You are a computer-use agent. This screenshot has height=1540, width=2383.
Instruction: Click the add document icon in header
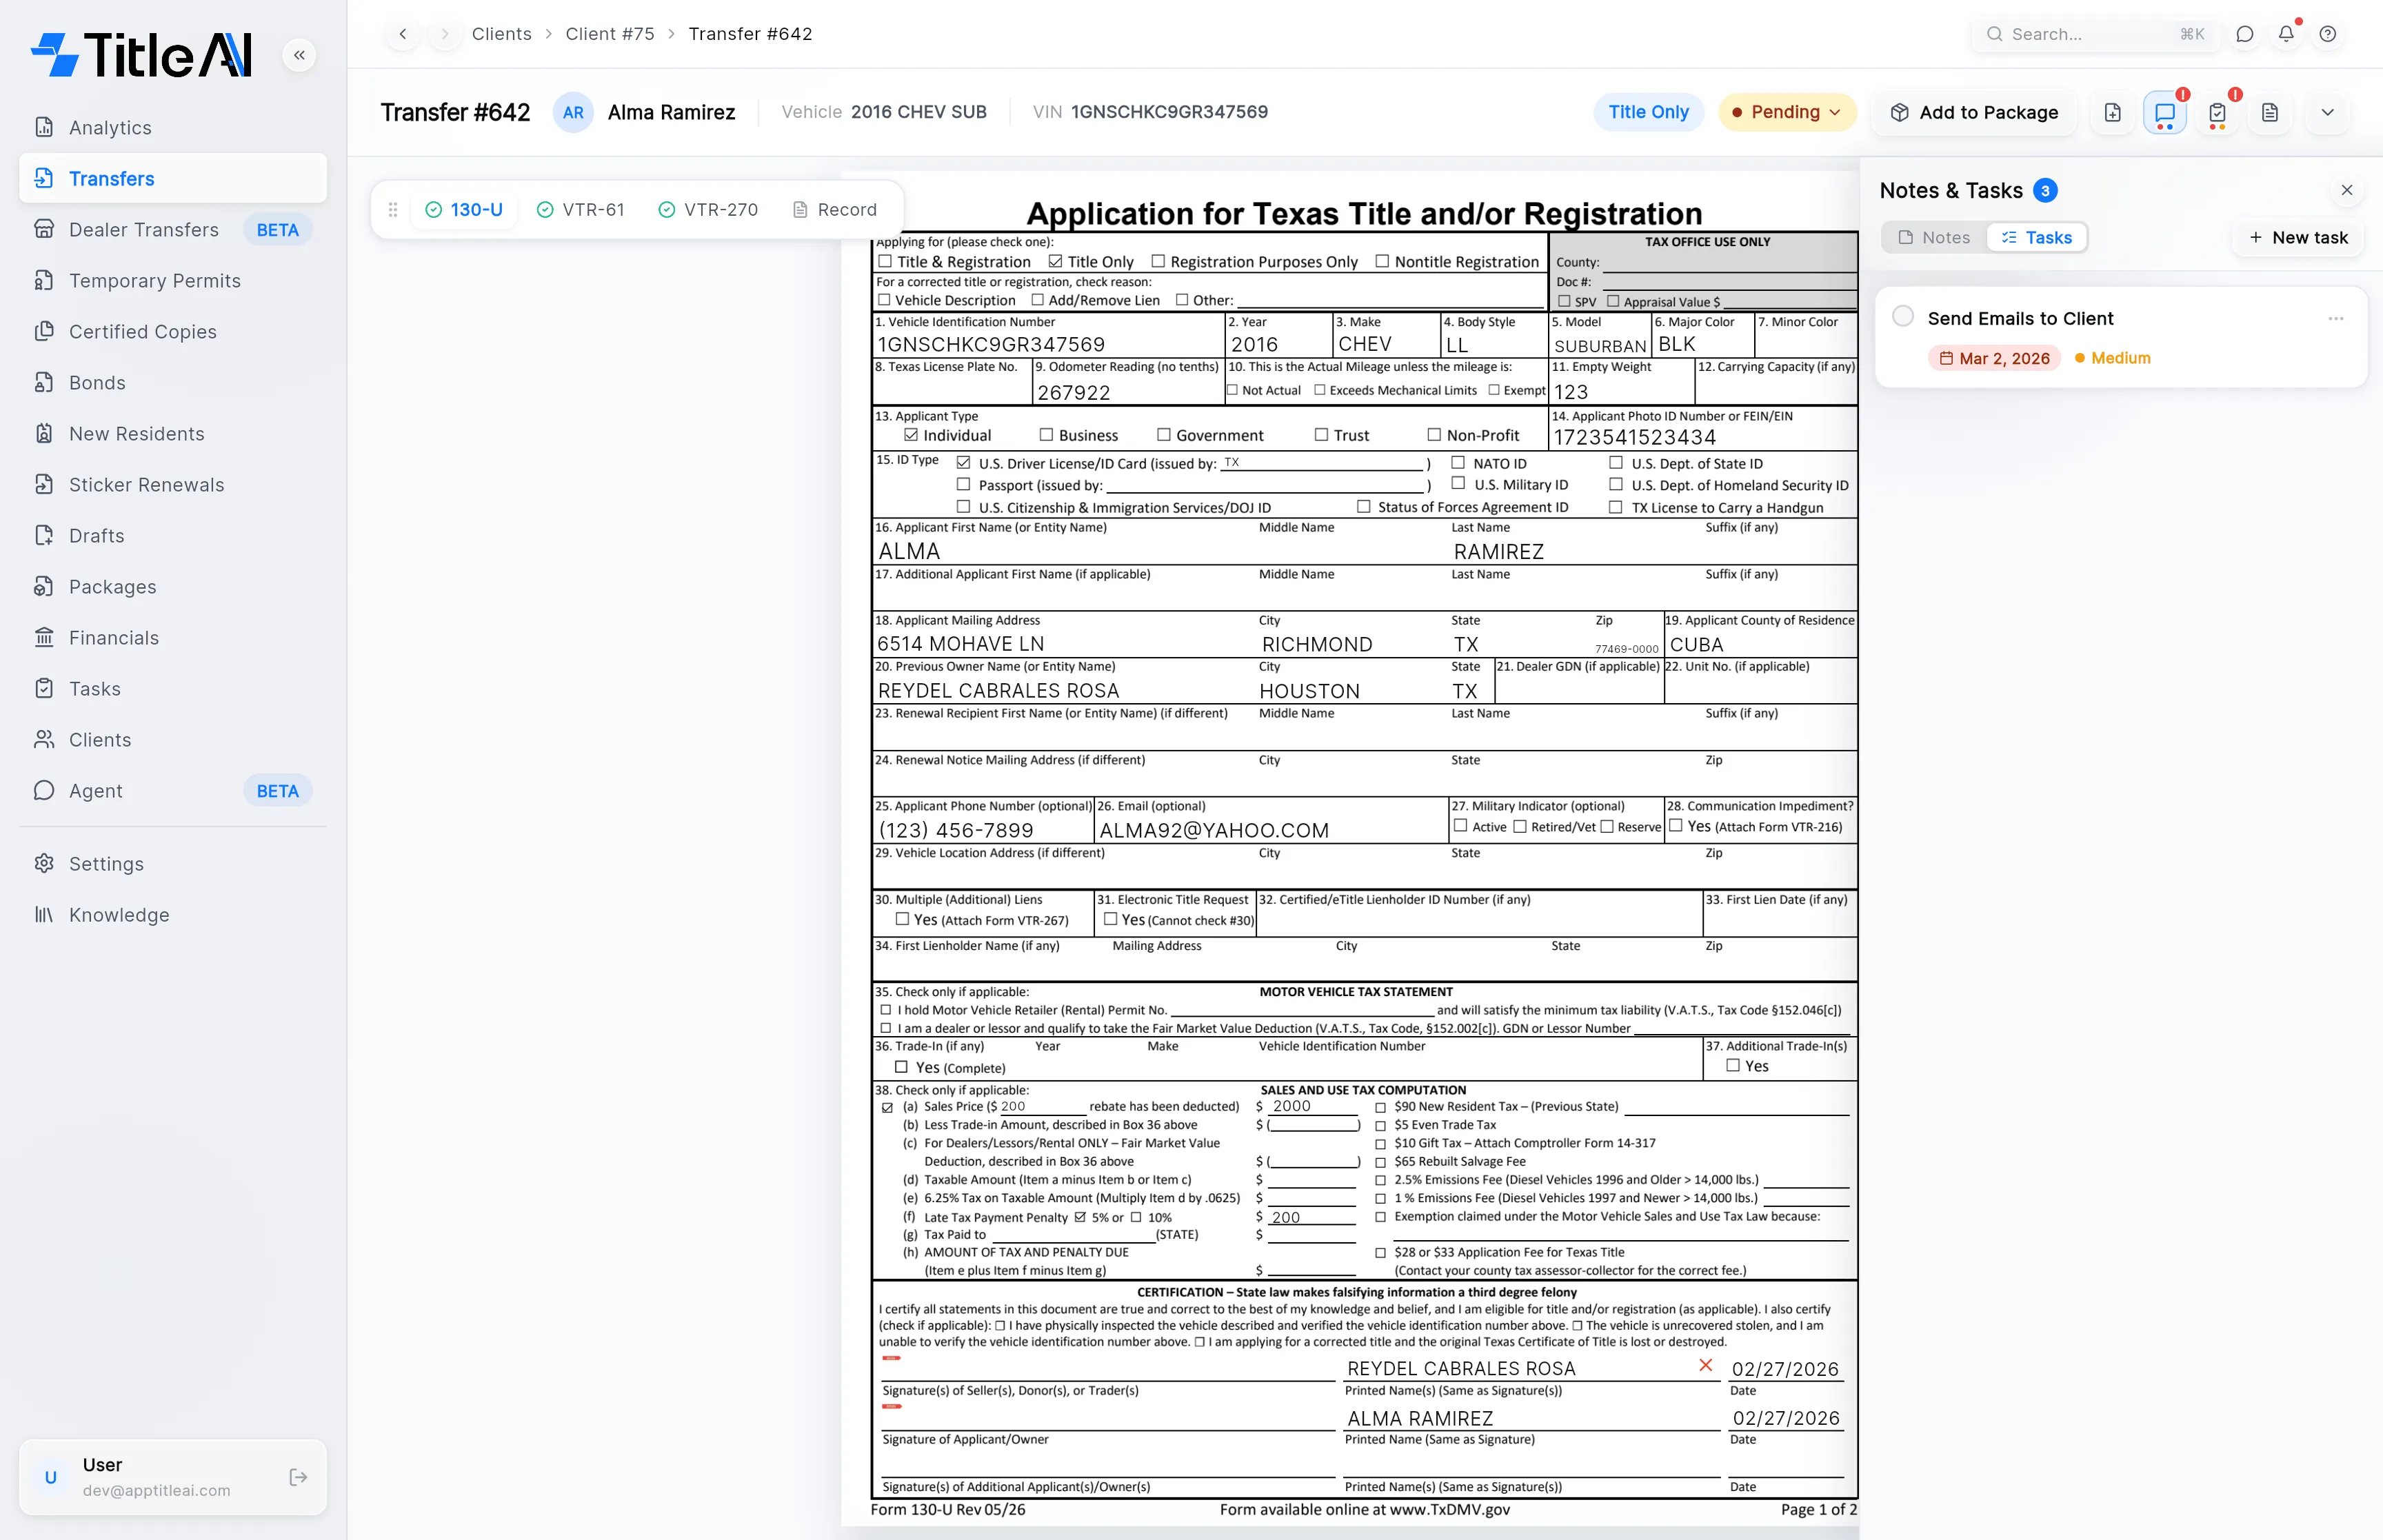click(x=2112, y=113)
